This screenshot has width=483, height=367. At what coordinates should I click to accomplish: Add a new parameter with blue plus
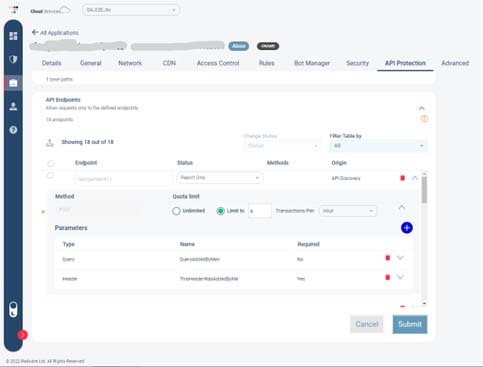(407, 228)
